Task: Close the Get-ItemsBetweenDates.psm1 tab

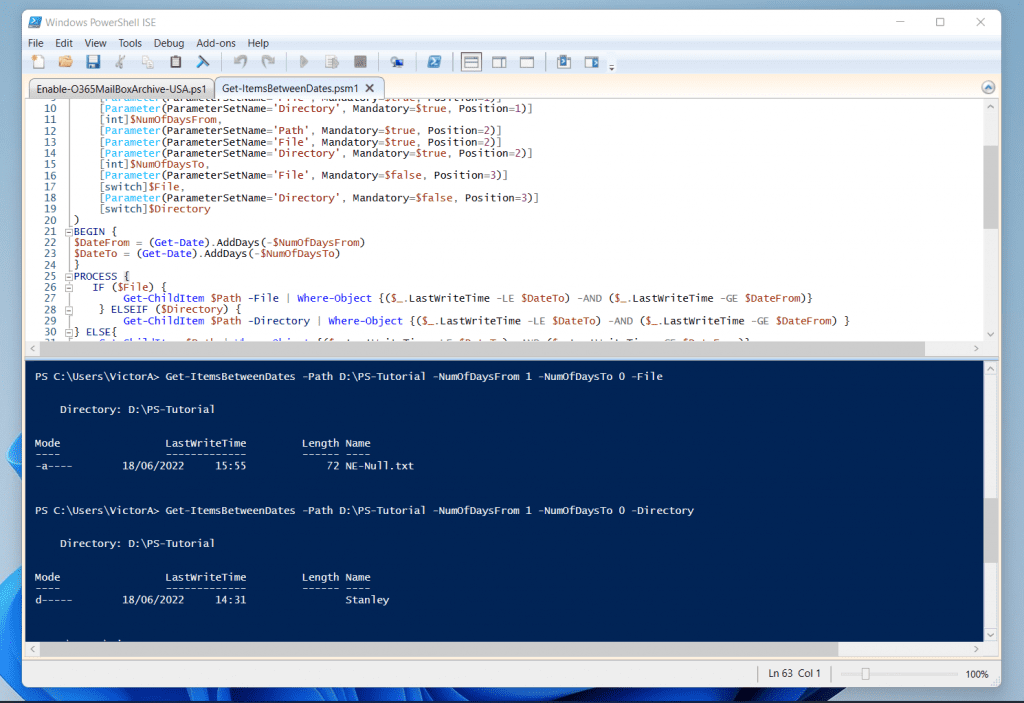Action: (x=370, y=88)
